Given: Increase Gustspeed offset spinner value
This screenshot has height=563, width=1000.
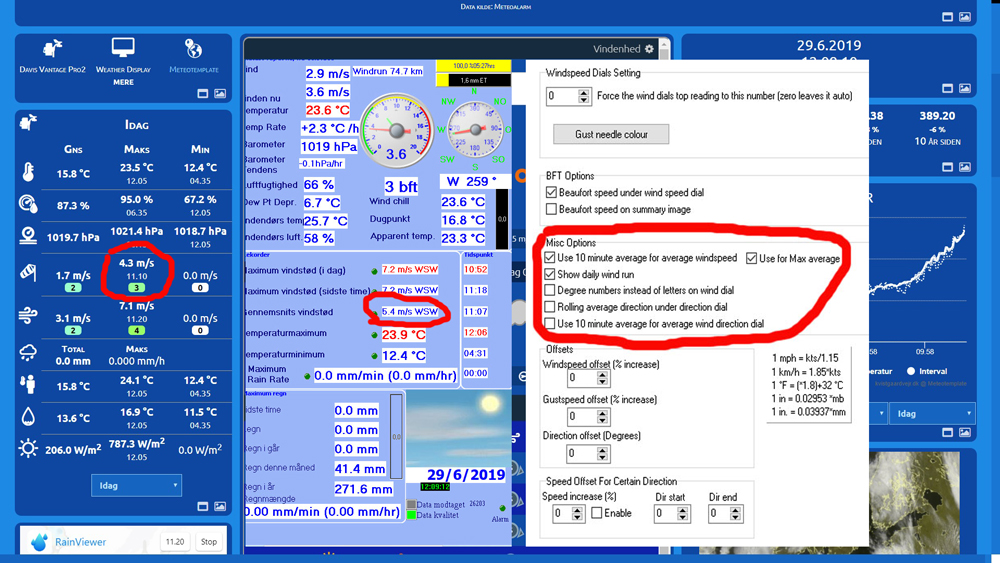Looking at the screenshot, I should coord(602,413).
